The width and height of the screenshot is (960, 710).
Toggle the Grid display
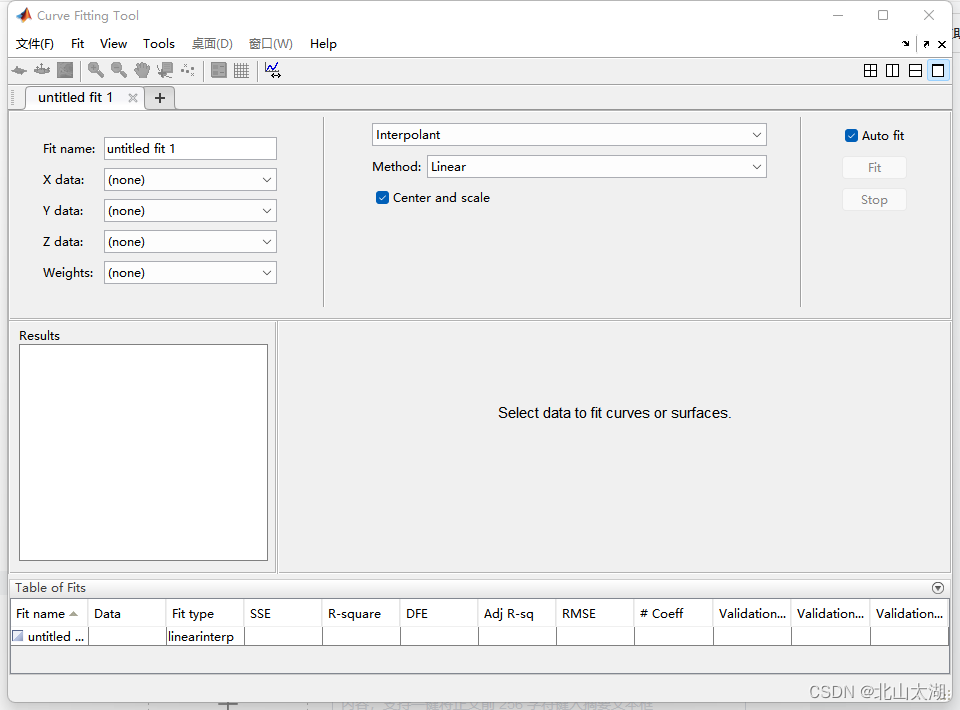pyautogui.click(x=241, y=70)
